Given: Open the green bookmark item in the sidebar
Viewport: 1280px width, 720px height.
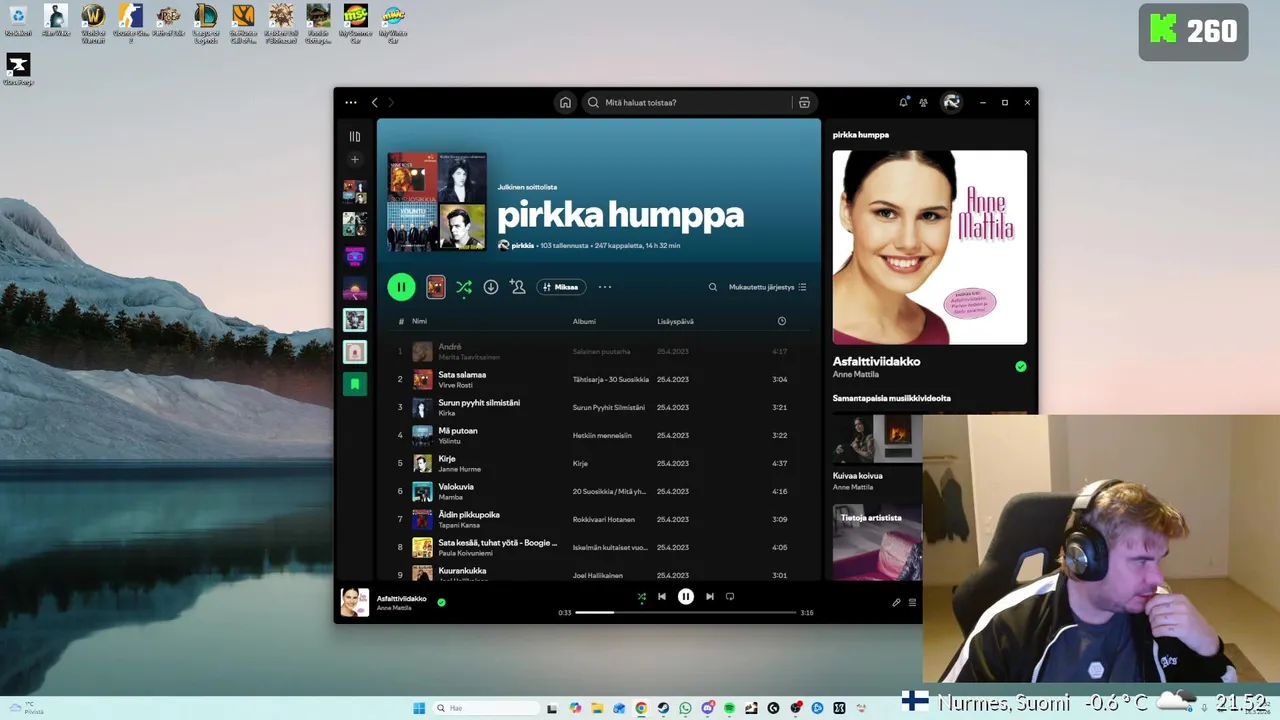Looking at the screenshot, I should 354,384.
